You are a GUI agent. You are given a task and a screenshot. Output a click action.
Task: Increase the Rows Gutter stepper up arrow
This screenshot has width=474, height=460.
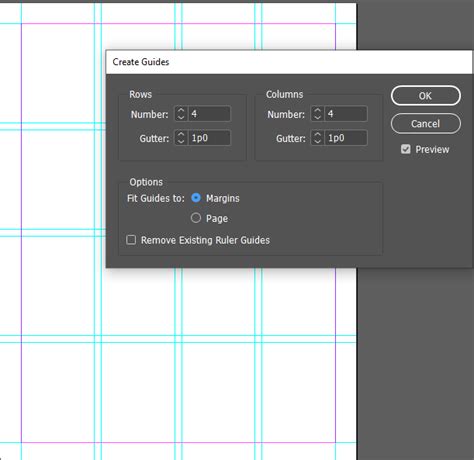(181, 135)
